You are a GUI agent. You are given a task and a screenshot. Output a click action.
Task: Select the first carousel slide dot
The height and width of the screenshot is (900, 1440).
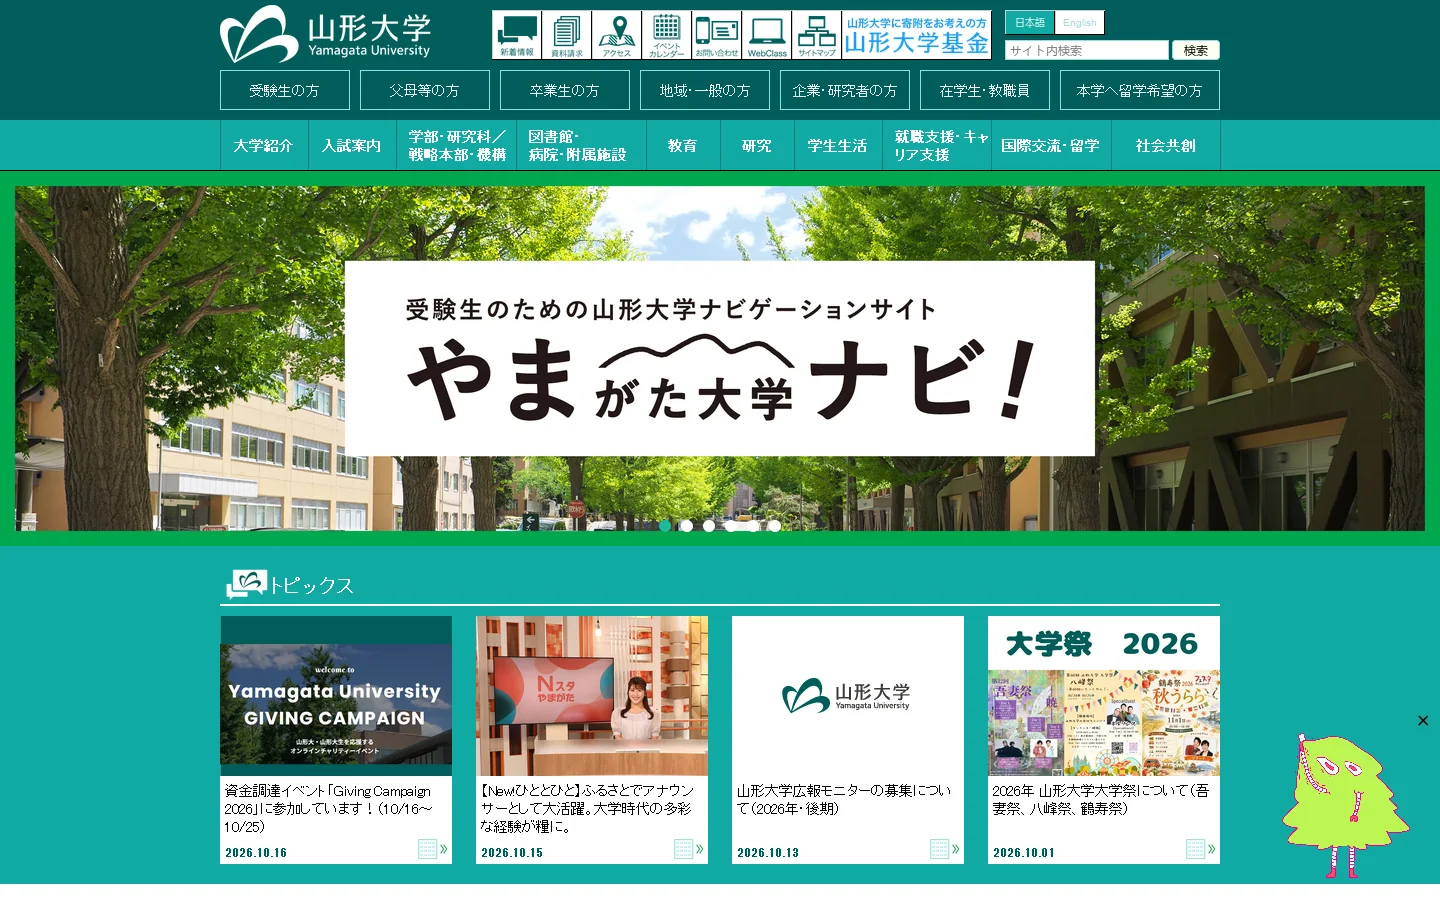tap(665, 526)
